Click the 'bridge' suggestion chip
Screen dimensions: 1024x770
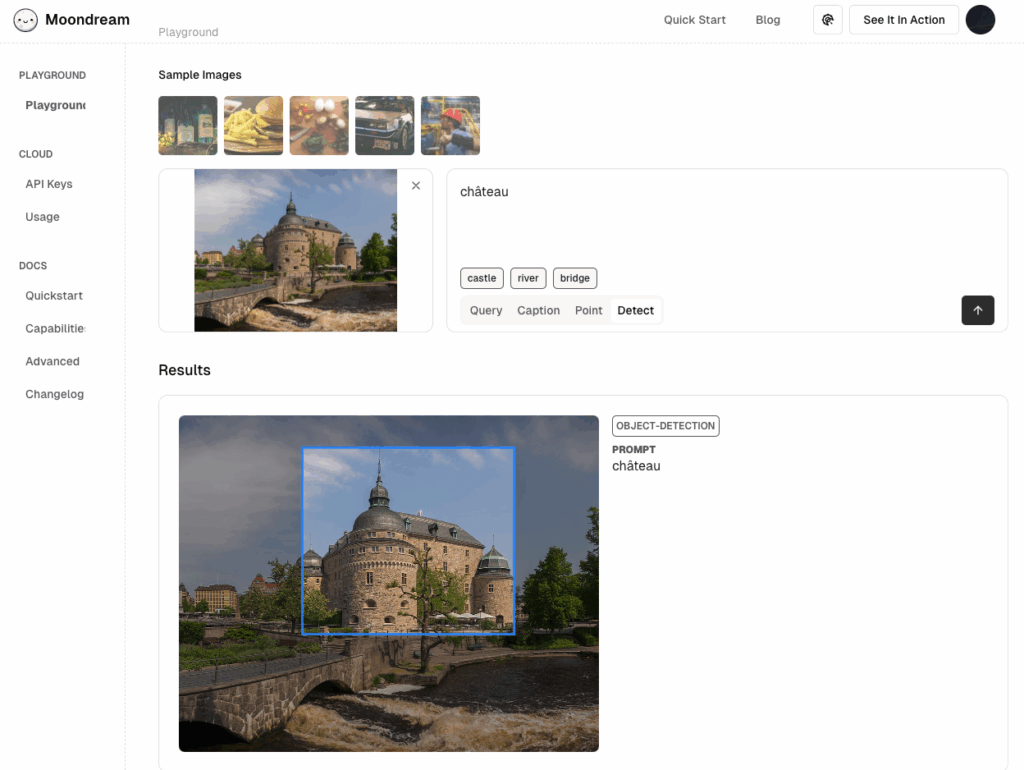(575, 278)
